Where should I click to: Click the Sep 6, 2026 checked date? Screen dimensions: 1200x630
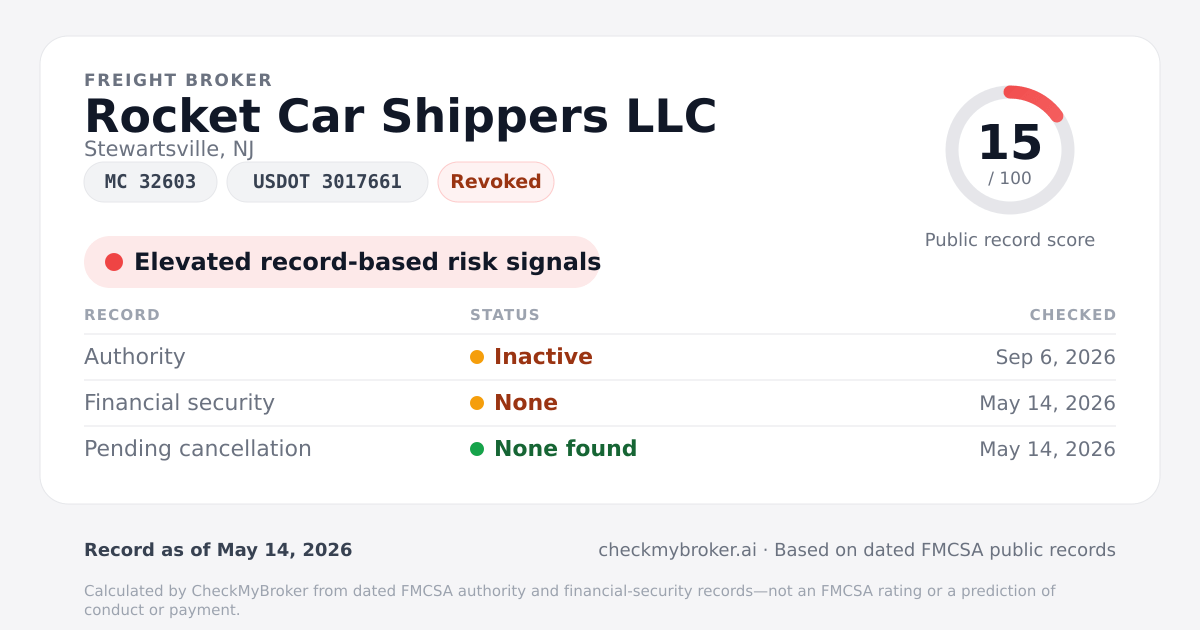pos(1055,357)
